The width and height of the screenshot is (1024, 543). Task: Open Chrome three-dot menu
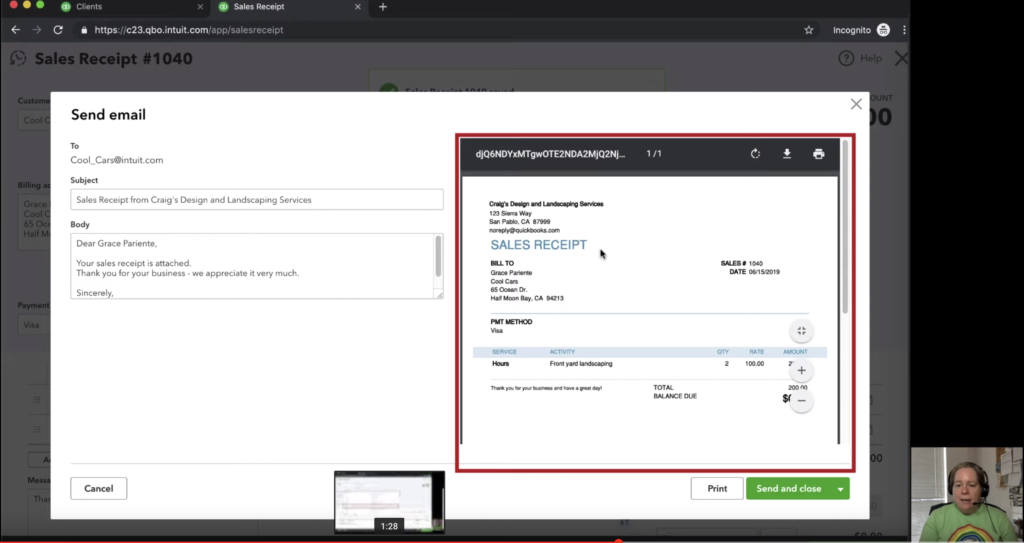[904, 30]
